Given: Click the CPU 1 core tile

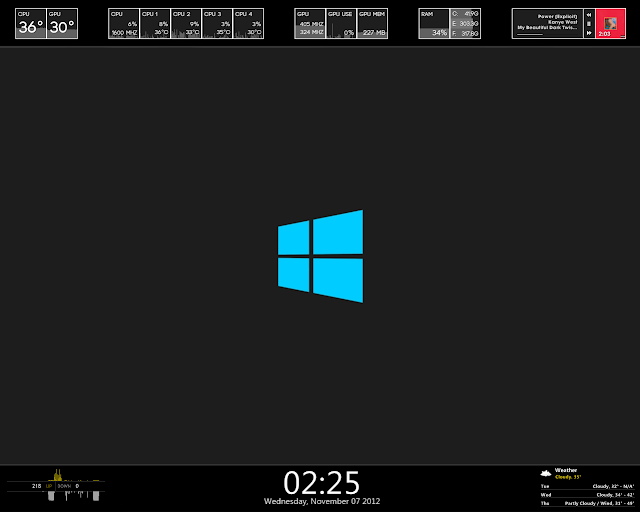Looking at the screenshot, I should 155,24.
